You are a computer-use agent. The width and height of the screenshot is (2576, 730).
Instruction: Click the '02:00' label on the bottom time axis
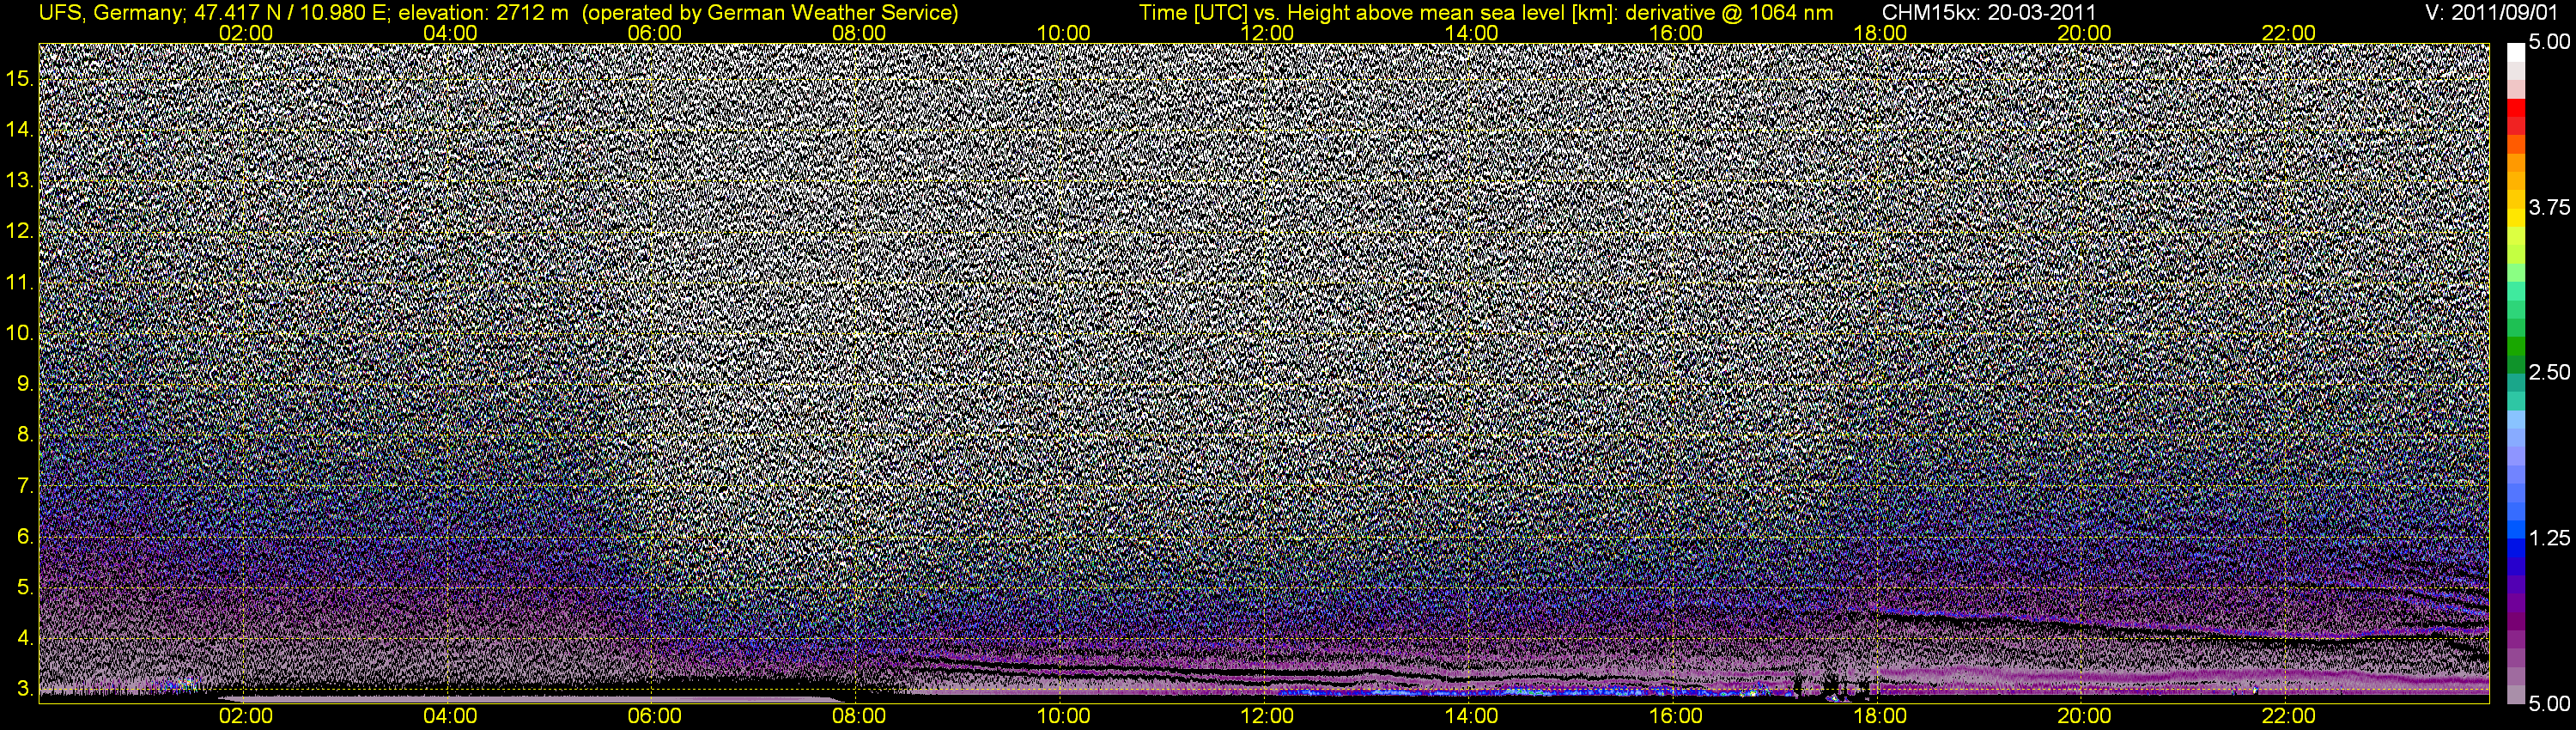pos(246,716)
